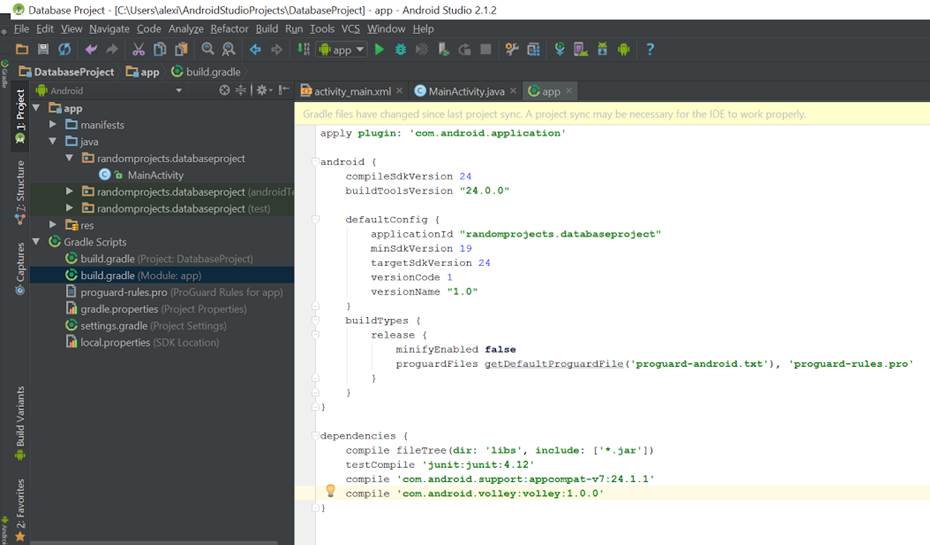930x545 pixels.
Task: Expand the manifests folder arrow
Action: tap(53, 125)
